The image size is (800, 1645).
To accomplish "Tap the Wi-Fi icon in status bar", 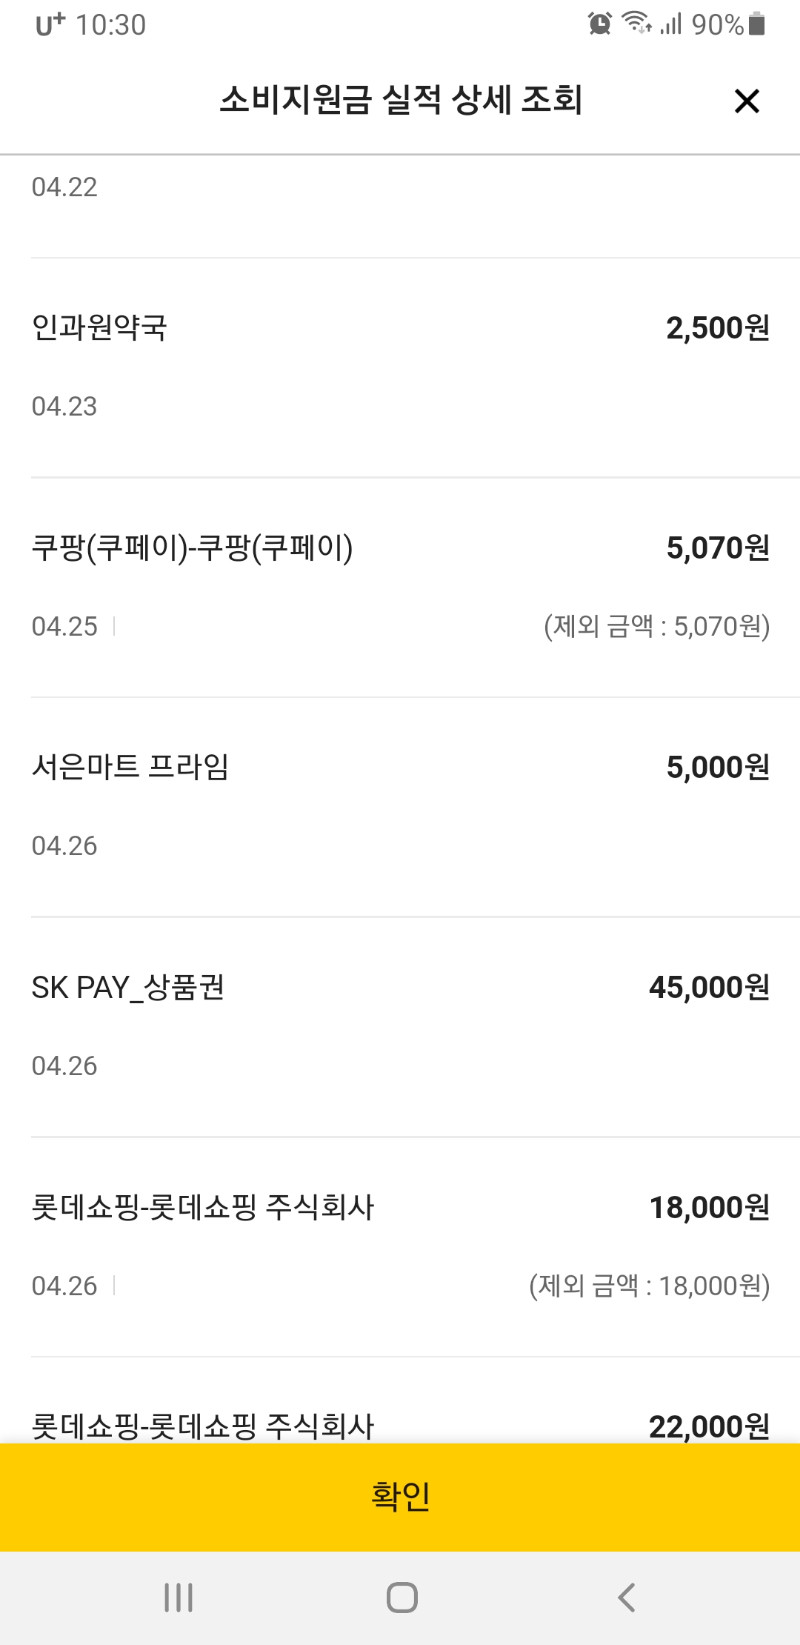I will (x=637, y=23).
